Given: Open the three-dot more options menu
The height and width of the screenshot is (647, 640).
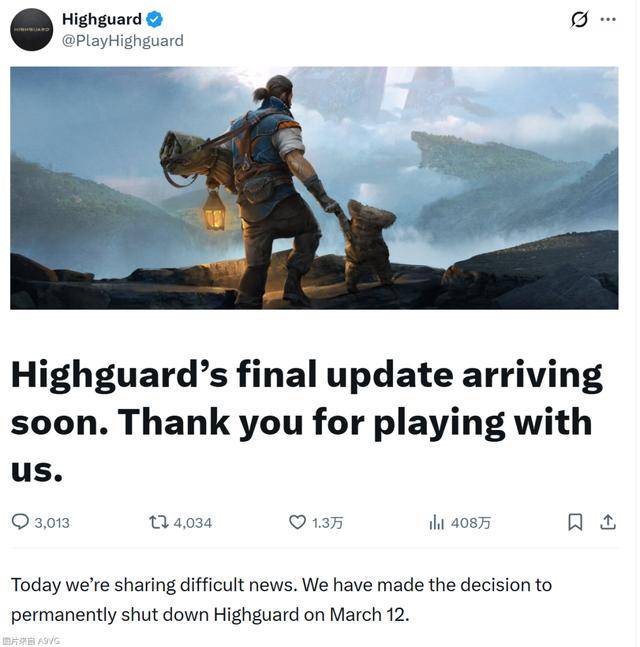Looking at the screenshot, I should (608, 19).
